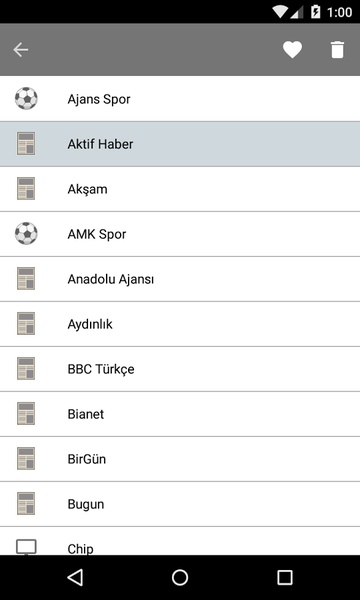Tap the newspaper icon next to Aktif Haber
This screenshot has height=600, width=360.
(26, 143)
